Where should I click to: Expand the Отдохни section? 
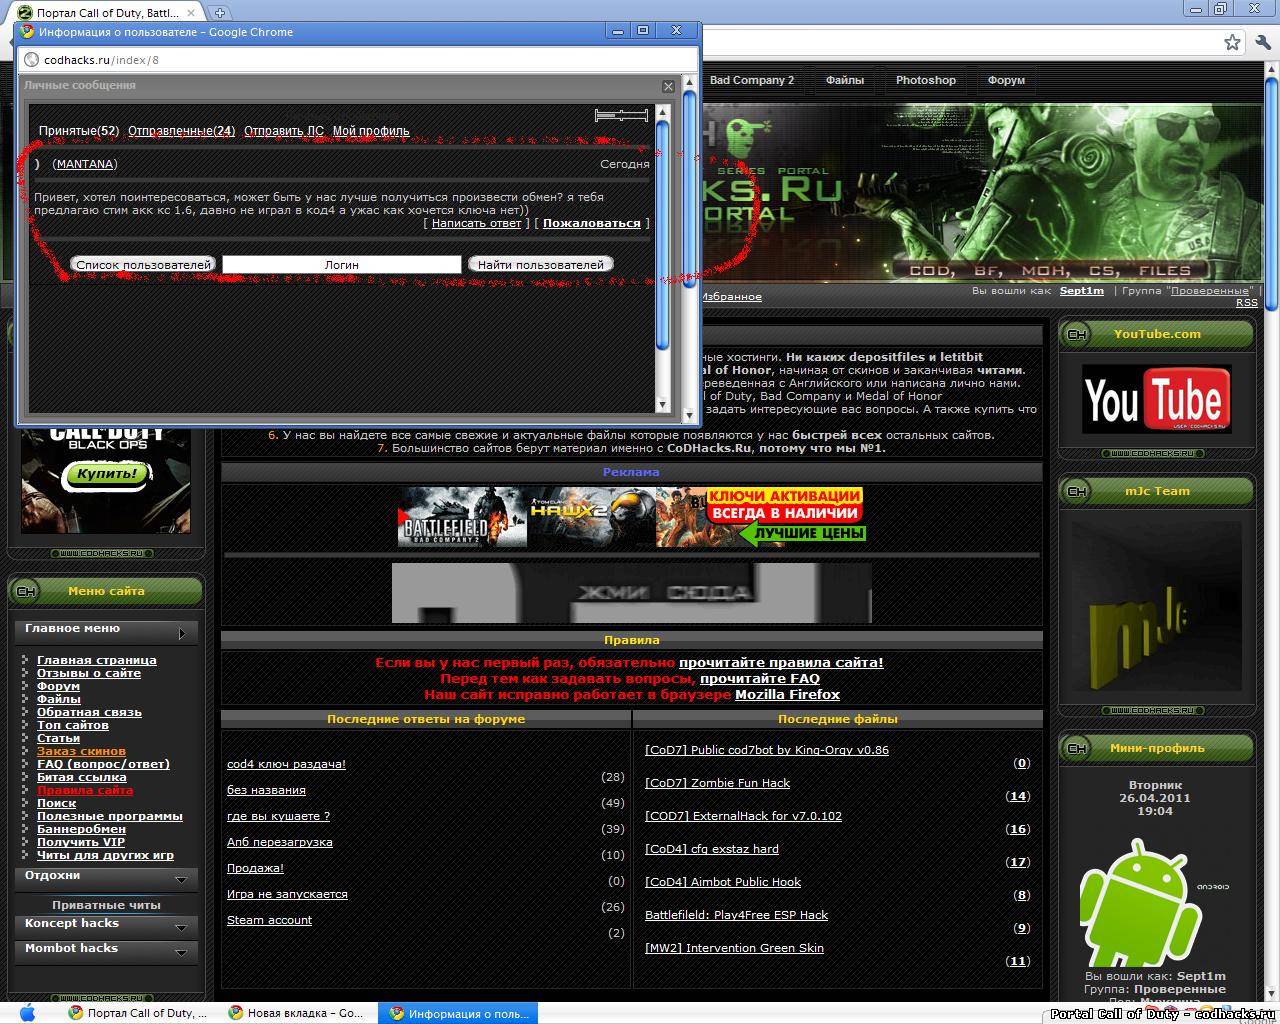coord(181,880)
